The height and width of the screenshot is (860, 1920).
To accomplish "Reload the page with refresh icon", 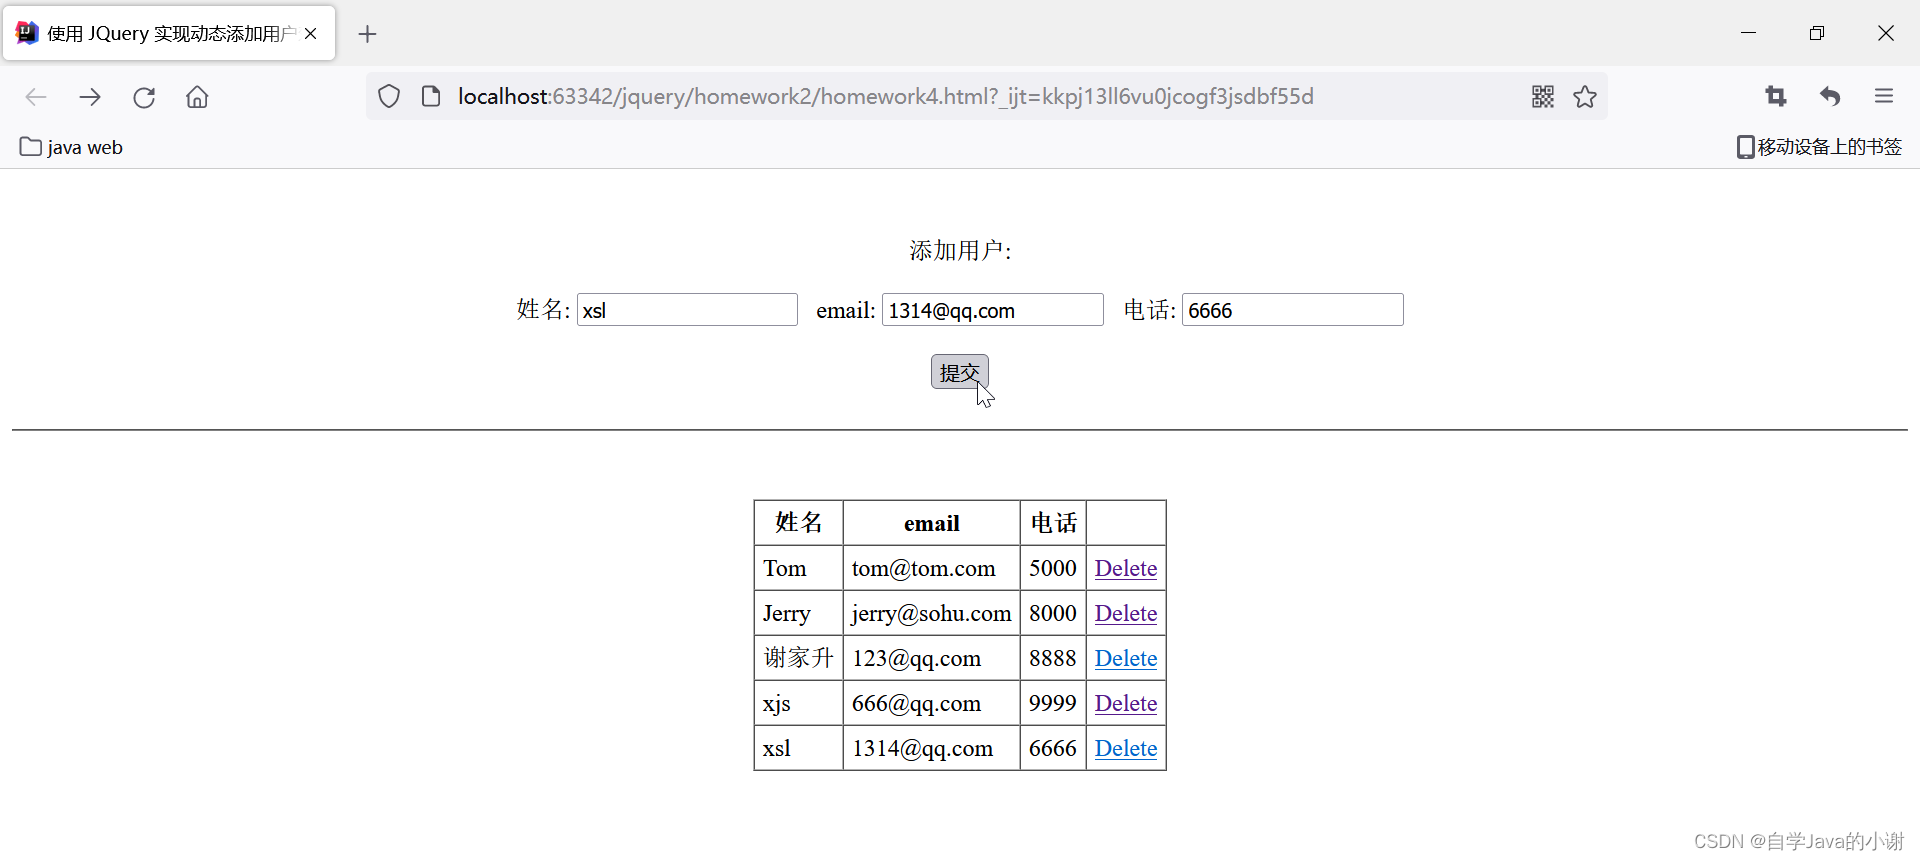I will point(144,97).
